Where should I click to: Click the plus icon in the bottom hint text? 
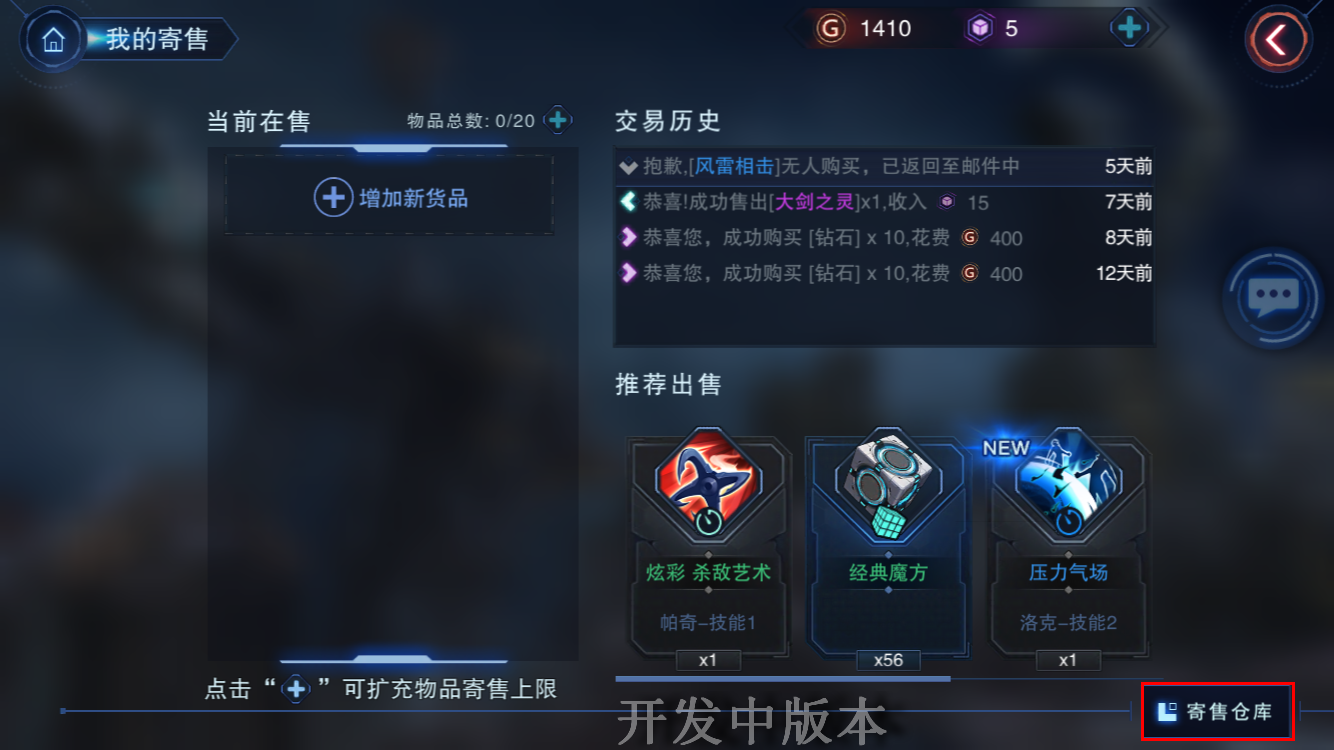tap(295, 689)
